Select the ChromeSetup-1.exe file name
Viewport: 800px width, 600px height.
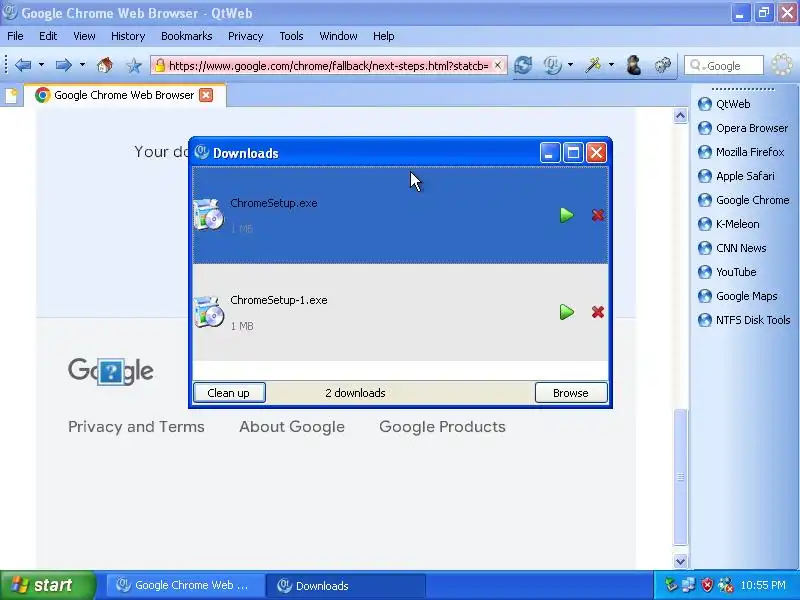coord(279,300)
